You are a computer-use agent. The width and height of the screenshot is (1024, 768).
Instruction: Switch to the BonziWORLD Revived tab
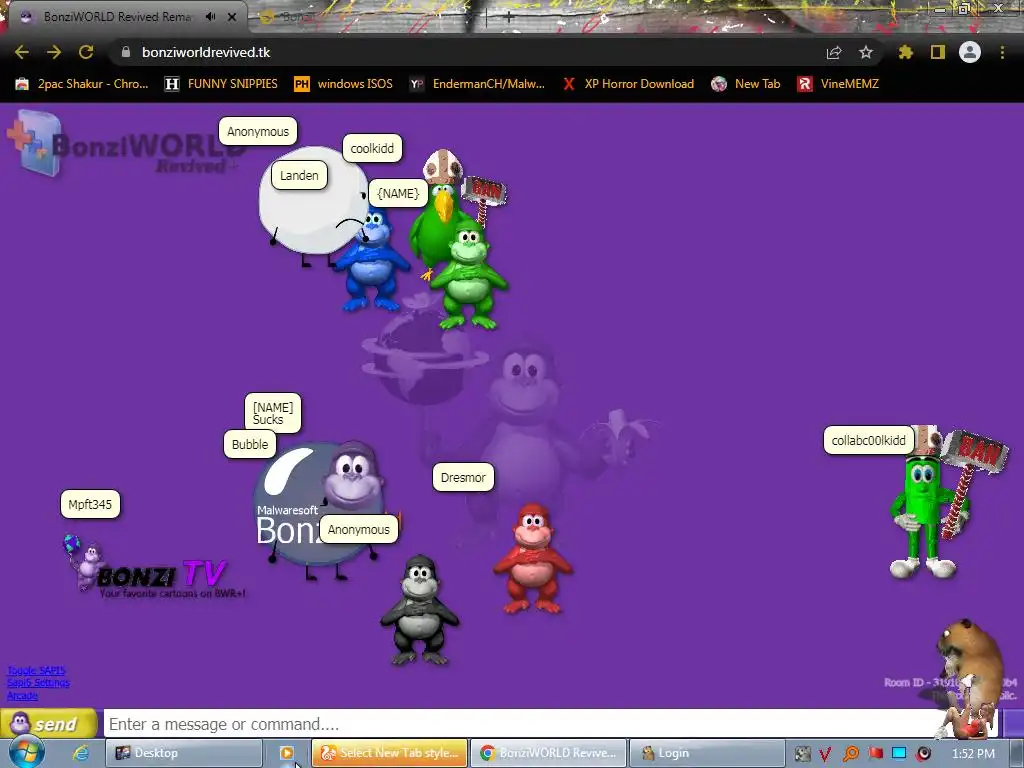pos(124,17)
